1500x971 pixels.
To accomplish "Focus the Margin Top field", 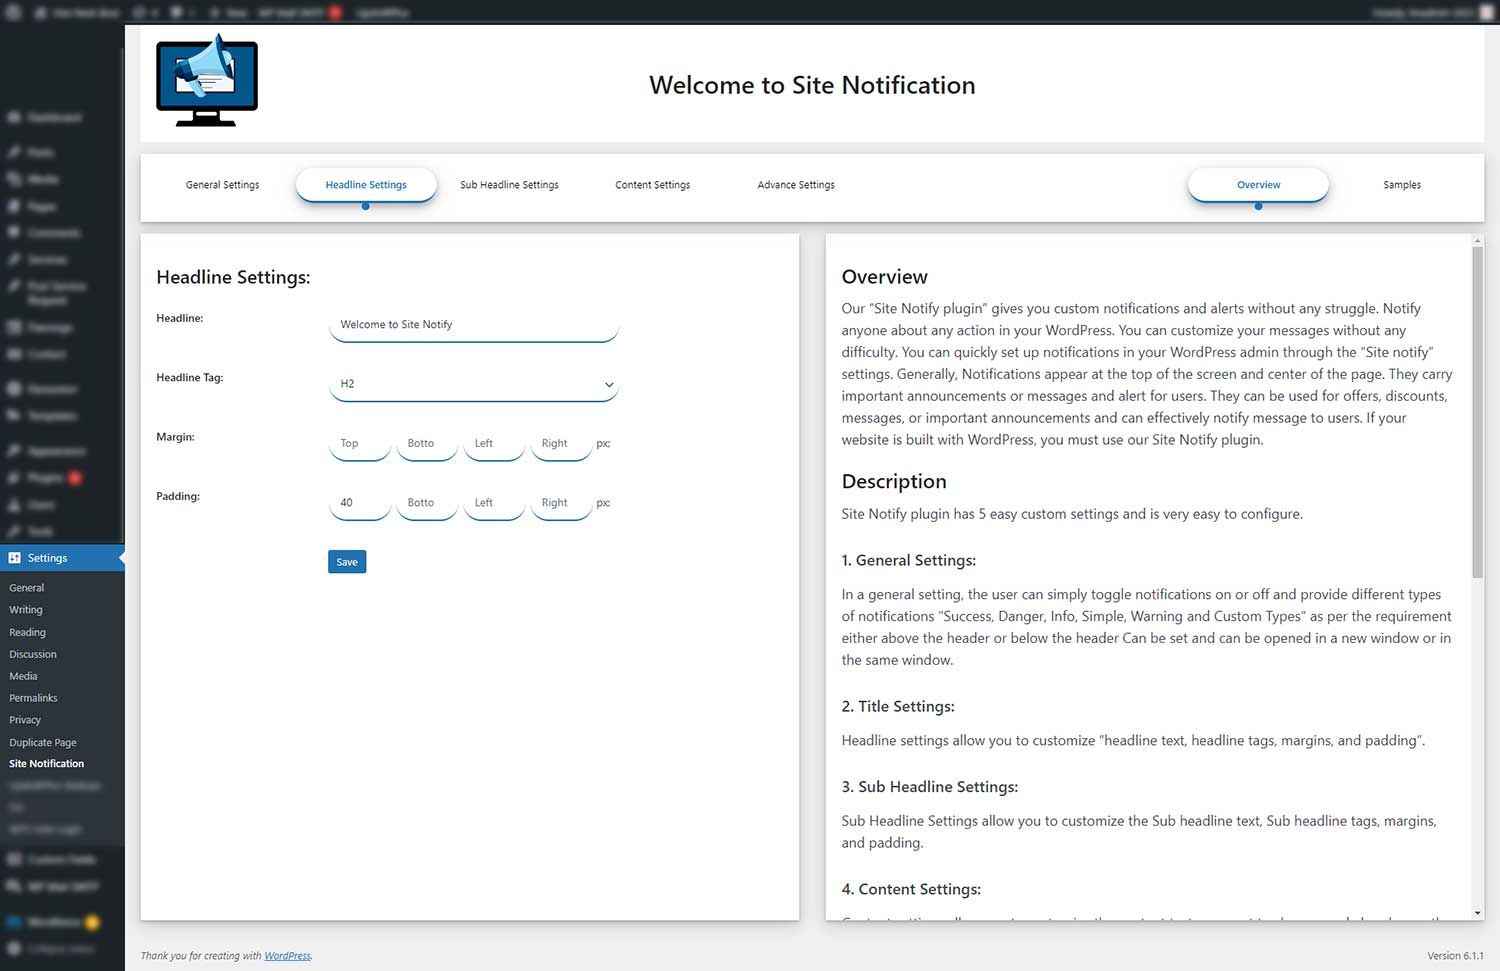I will pos(359,444).
